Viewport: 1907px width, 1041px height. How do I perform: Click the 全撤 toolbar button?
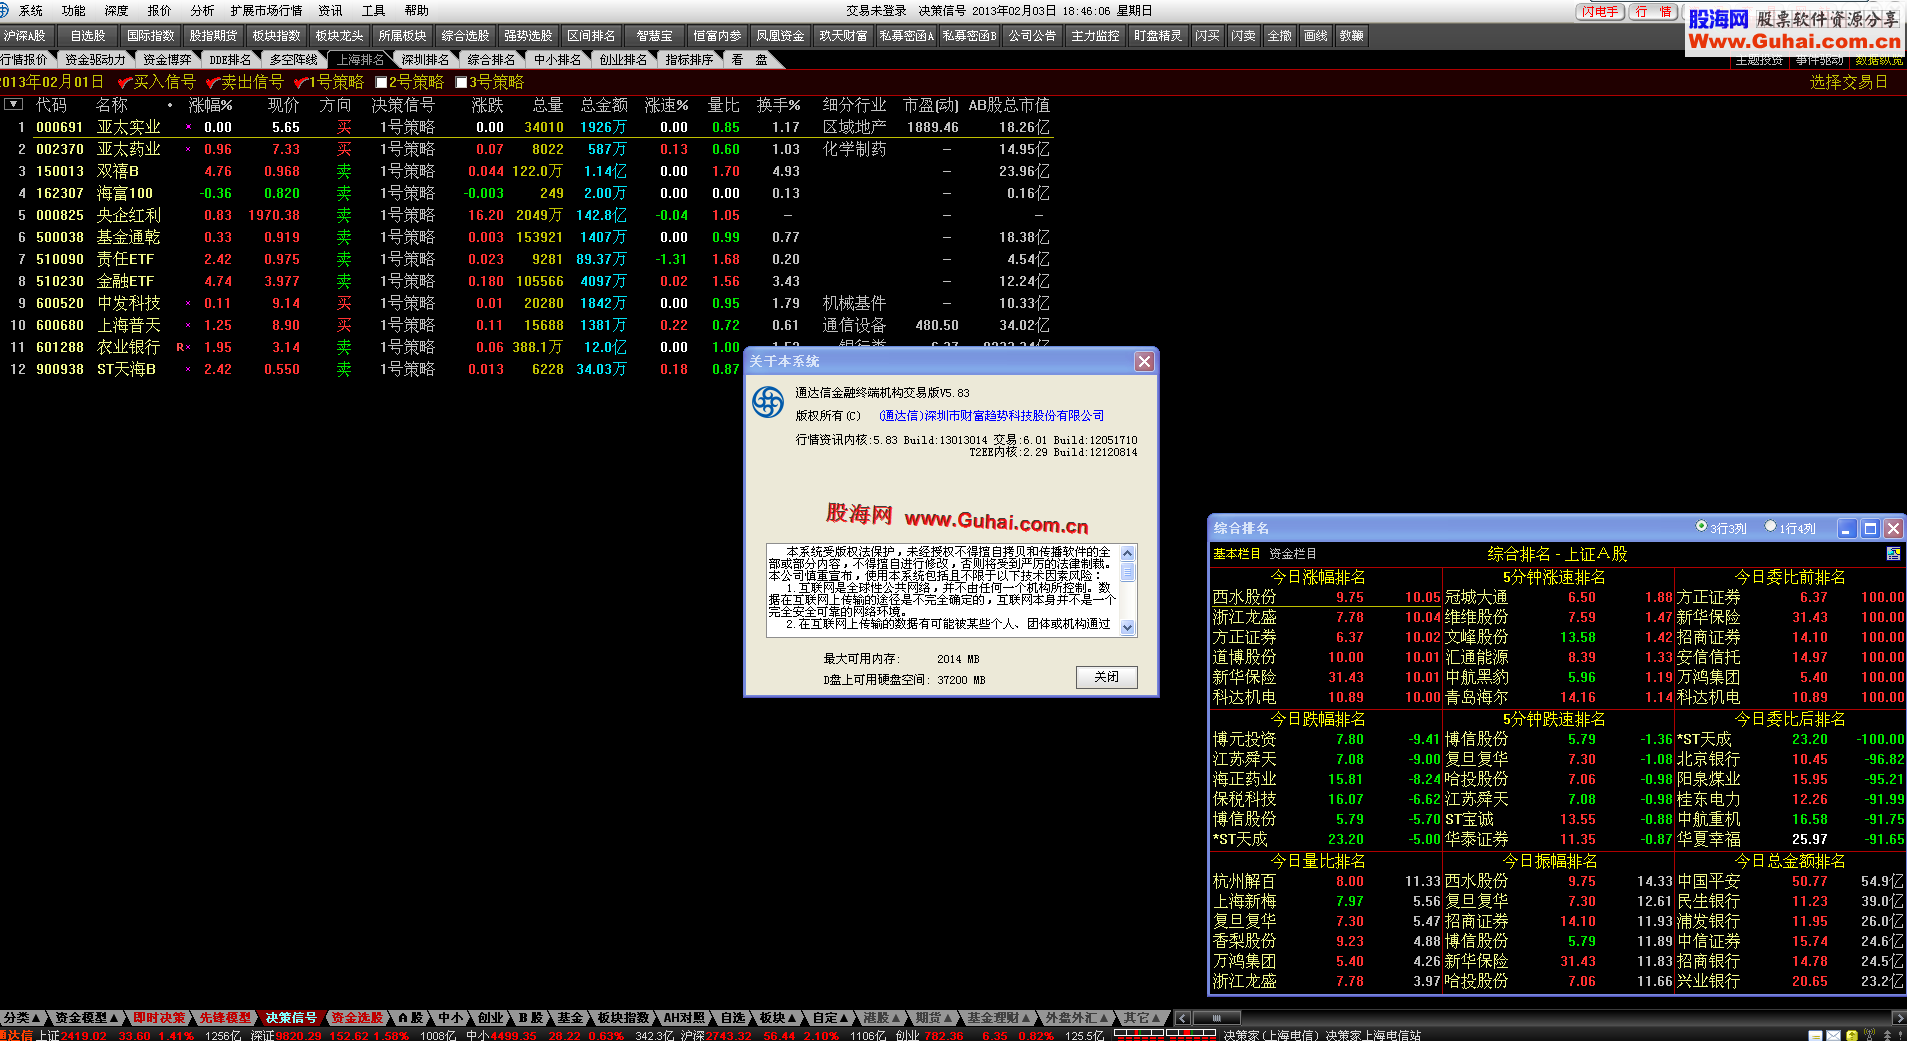pos(1280,36)
